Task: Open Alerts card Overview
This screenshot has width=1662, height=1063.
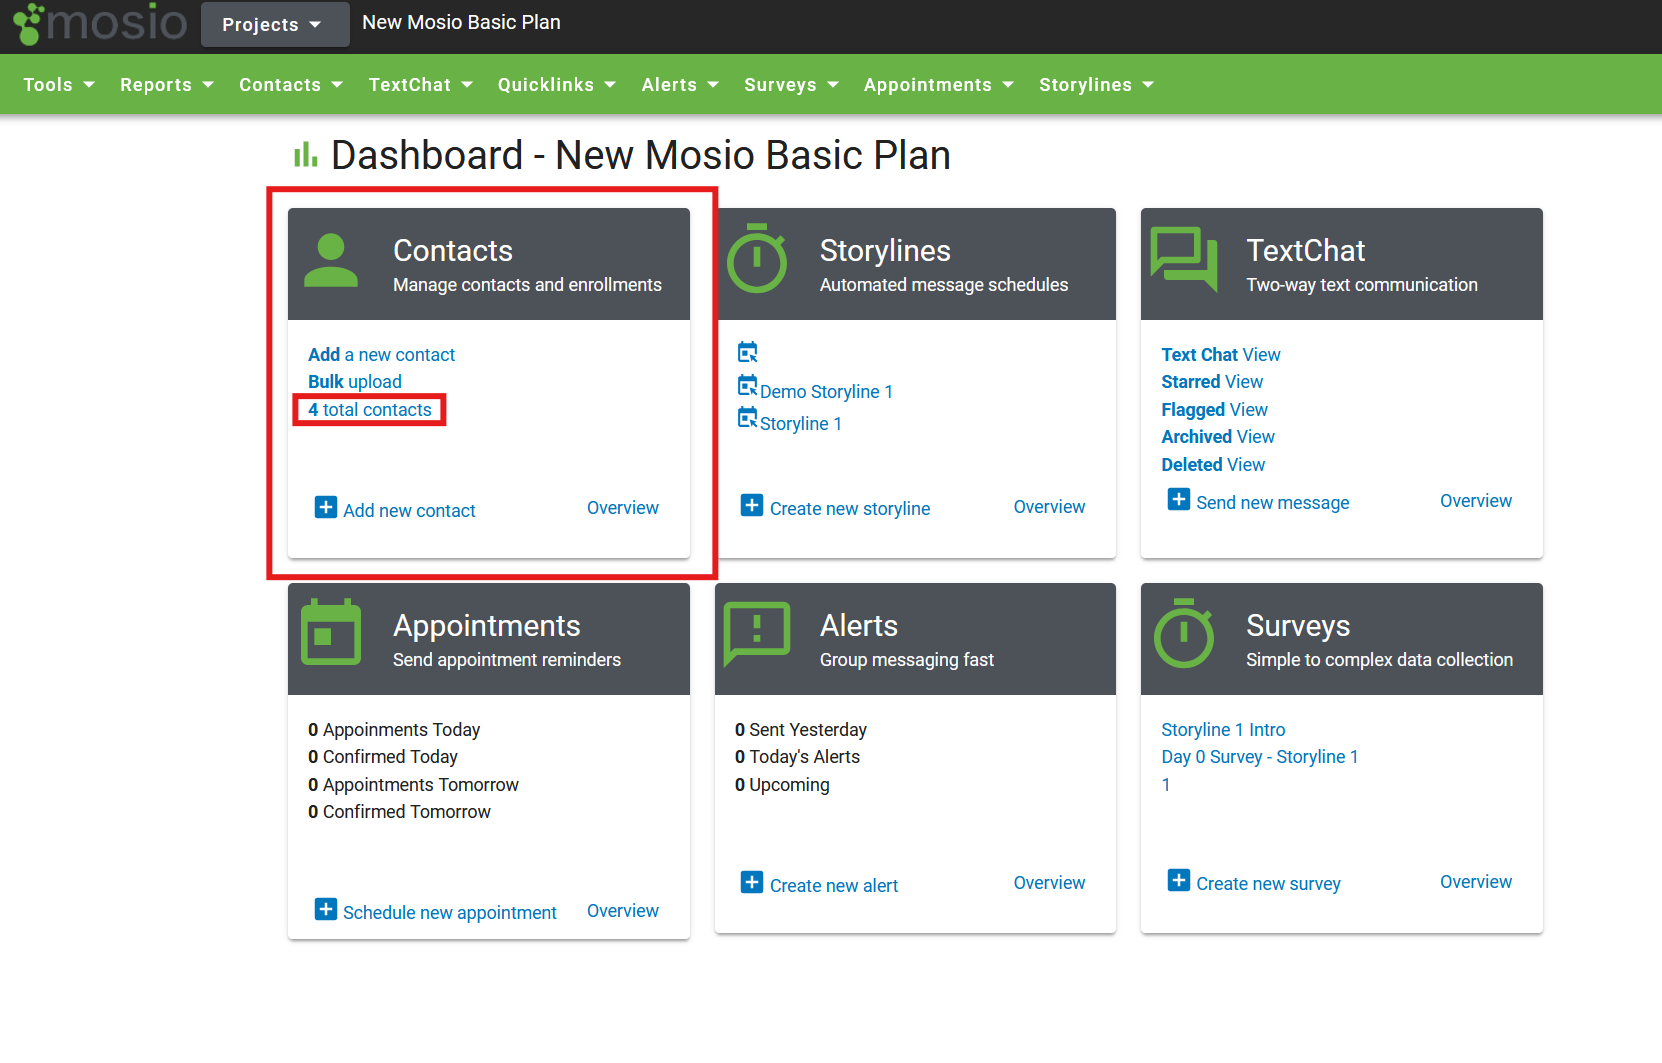Action: [x=1049, y=883]
